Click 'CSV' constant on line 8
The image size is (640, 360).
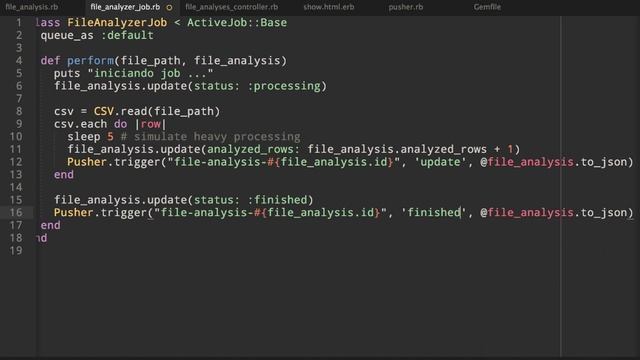[x=104, y=111]
